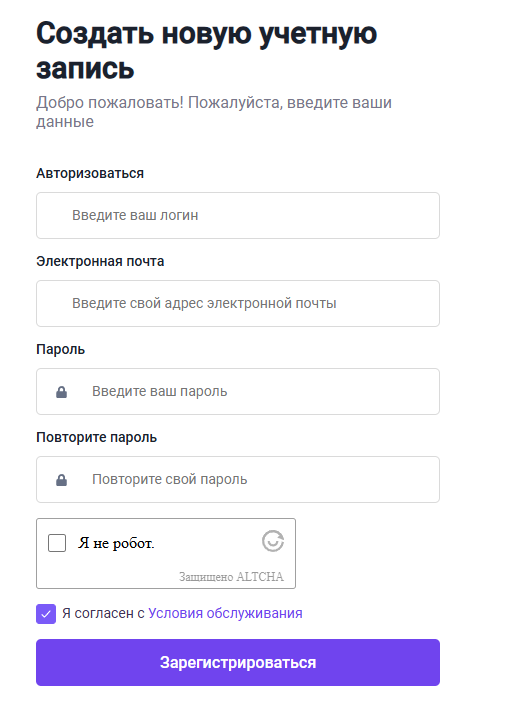Click the "Защищено ALTCHA" link
The height and width of the screenshot is (710, 512).
click(x=231, y=576)
